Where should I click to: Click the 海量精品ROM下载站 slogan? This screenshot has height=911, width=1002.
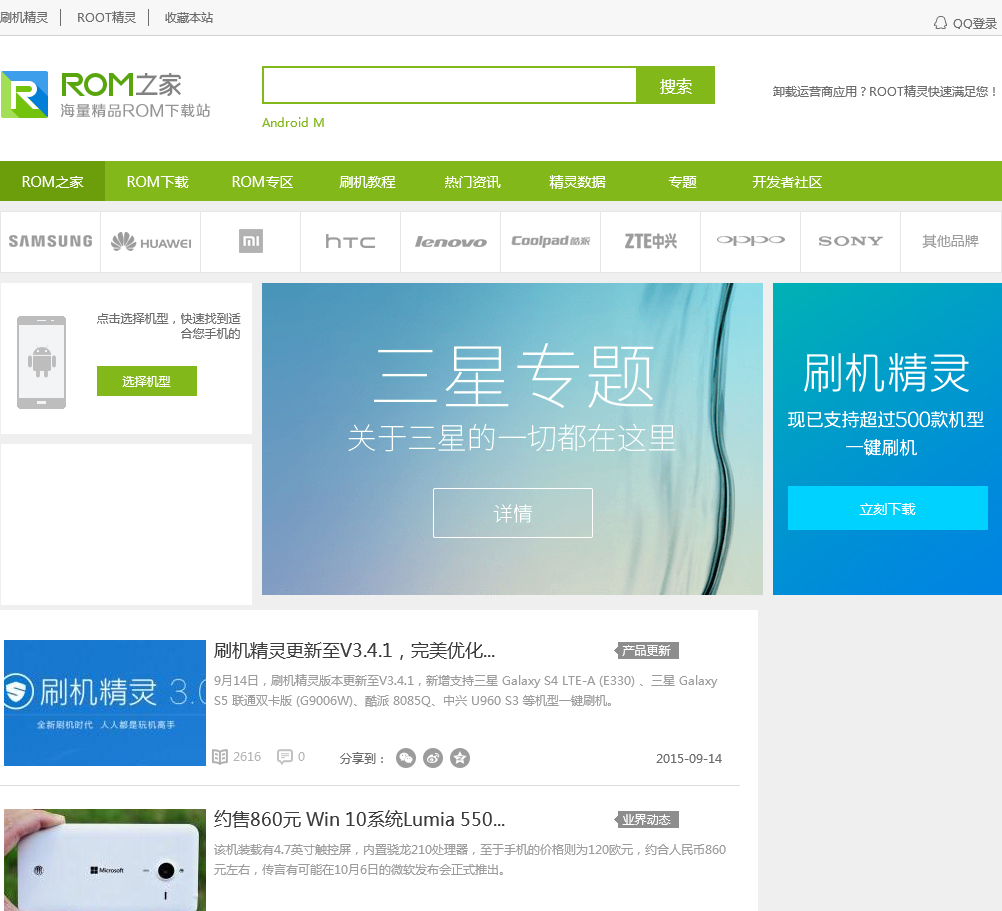coord(135,111)
